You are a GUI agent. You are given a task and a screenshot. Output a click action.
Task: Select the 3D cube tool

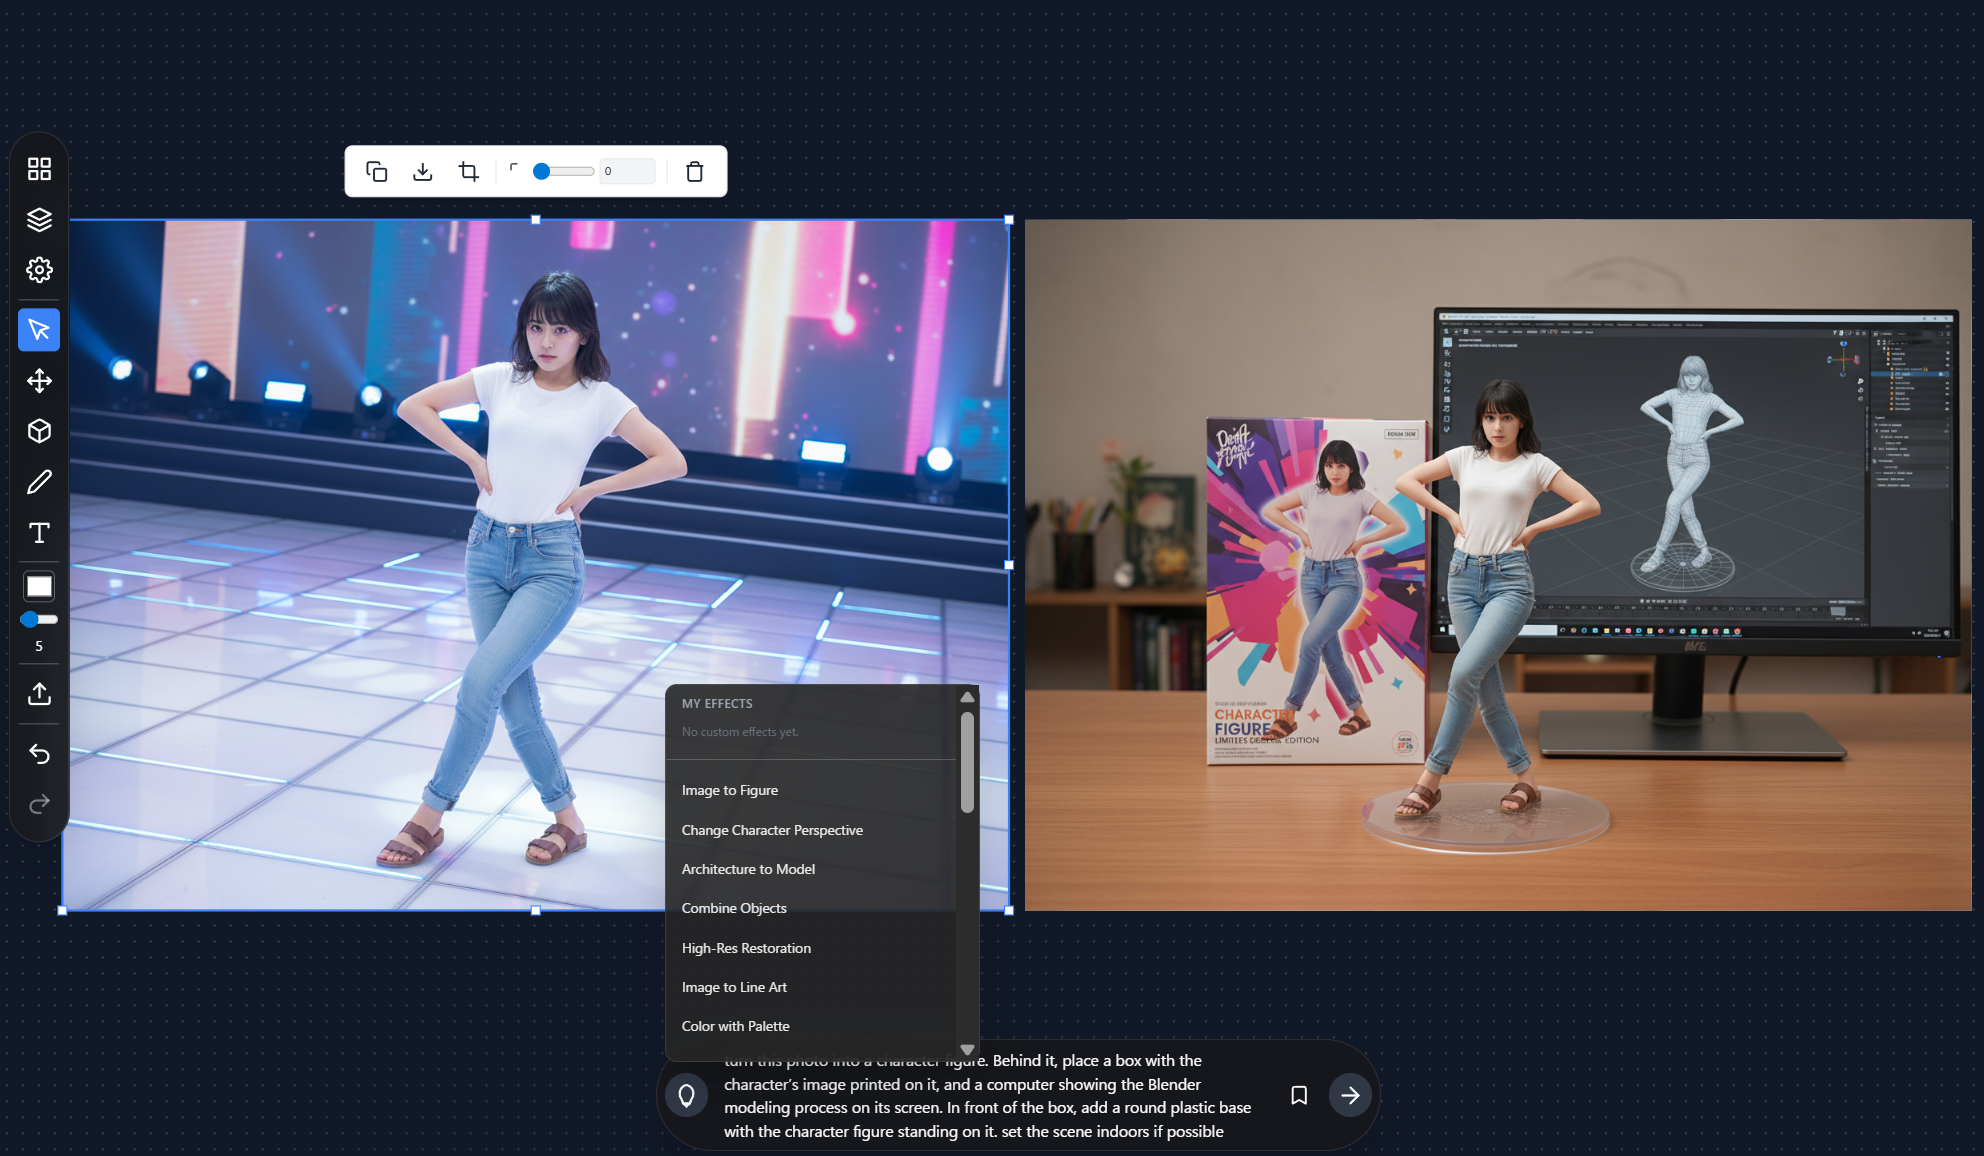click(39, 431)
